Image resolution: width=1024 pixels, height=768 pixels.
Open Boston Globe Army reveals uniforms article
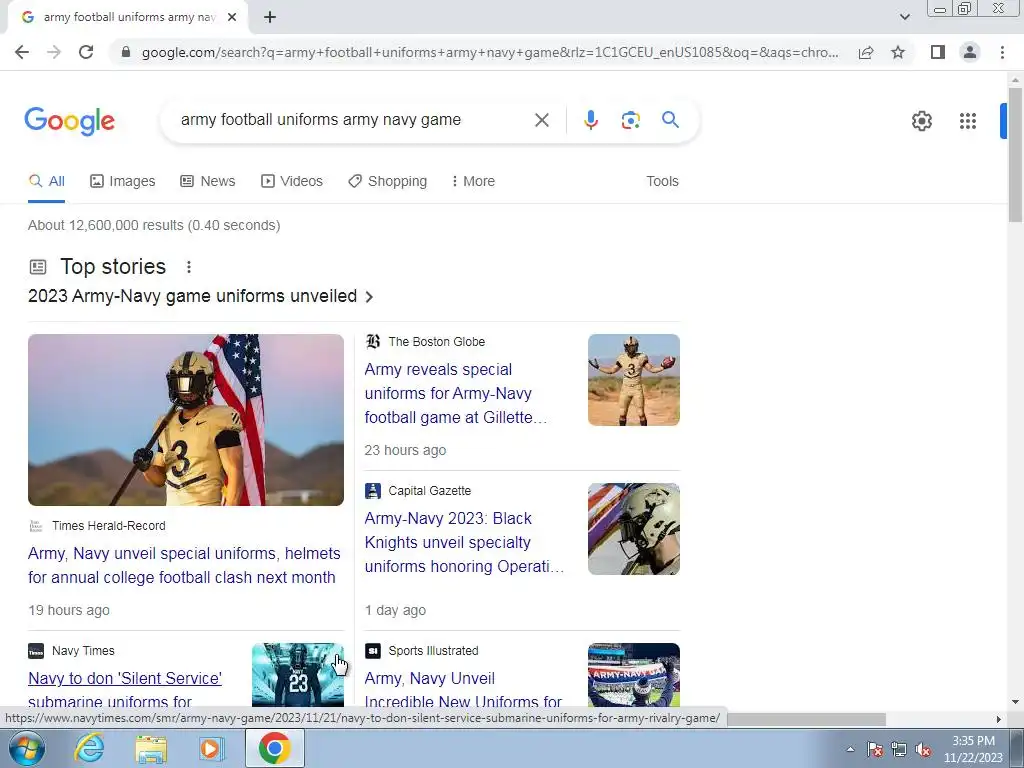[456, 394]
